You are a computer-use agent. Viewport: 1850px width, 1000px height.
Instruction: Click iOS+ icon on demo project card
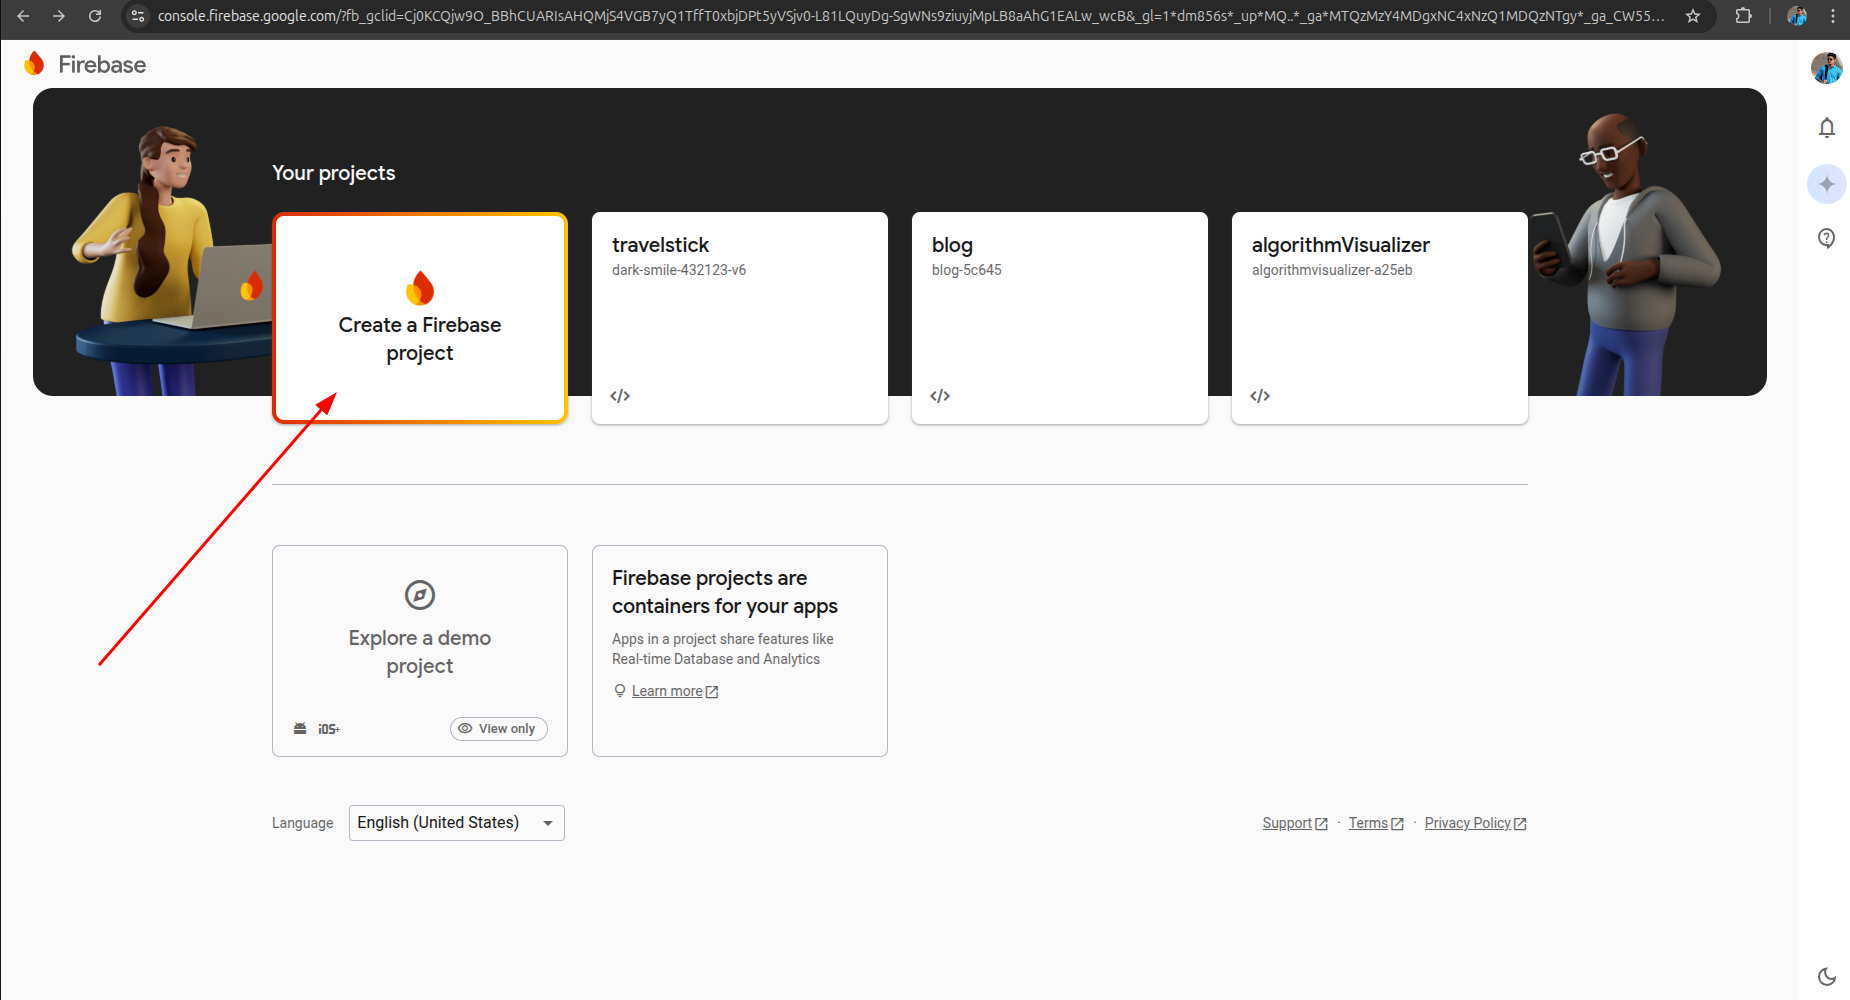pyautogui.click(x=329, y=729)
